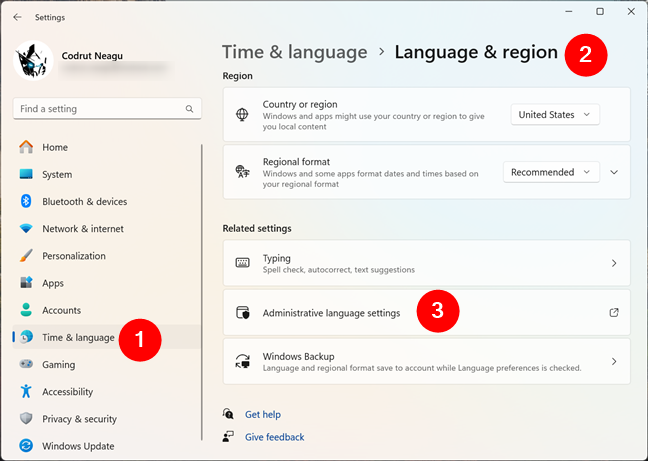This screenshot has height=461, width=648.
Task: Go to Bluetooth & devices
Action: (x=107, y=202)
